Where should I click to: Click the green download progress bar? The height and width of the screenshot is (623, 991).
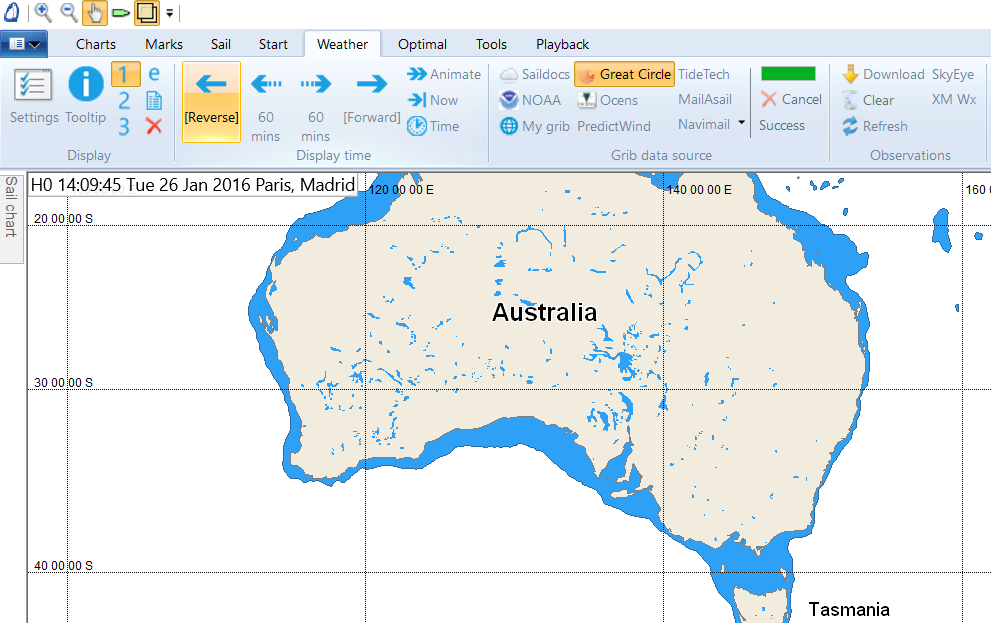(788, 74)
